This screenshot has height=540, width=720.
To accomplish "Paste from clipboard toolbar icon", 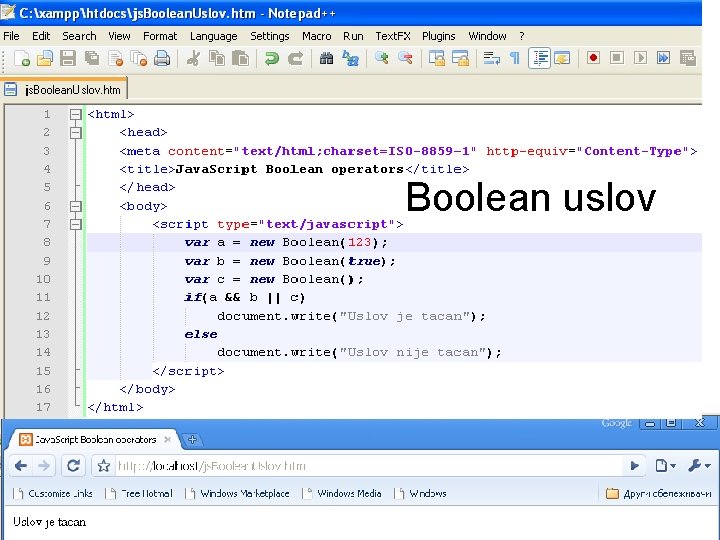I will click(240, 58).
